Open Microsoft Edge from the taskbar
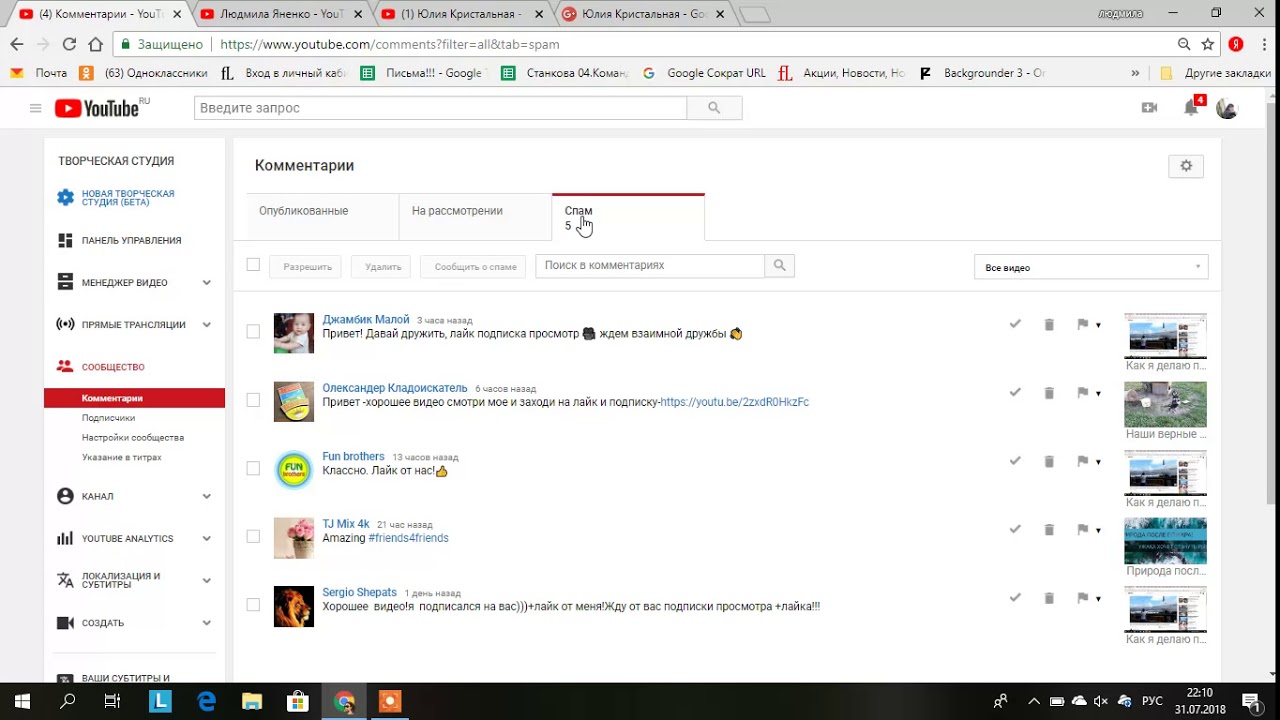The height and width of the screenshot is (720, 1280). 207,701
